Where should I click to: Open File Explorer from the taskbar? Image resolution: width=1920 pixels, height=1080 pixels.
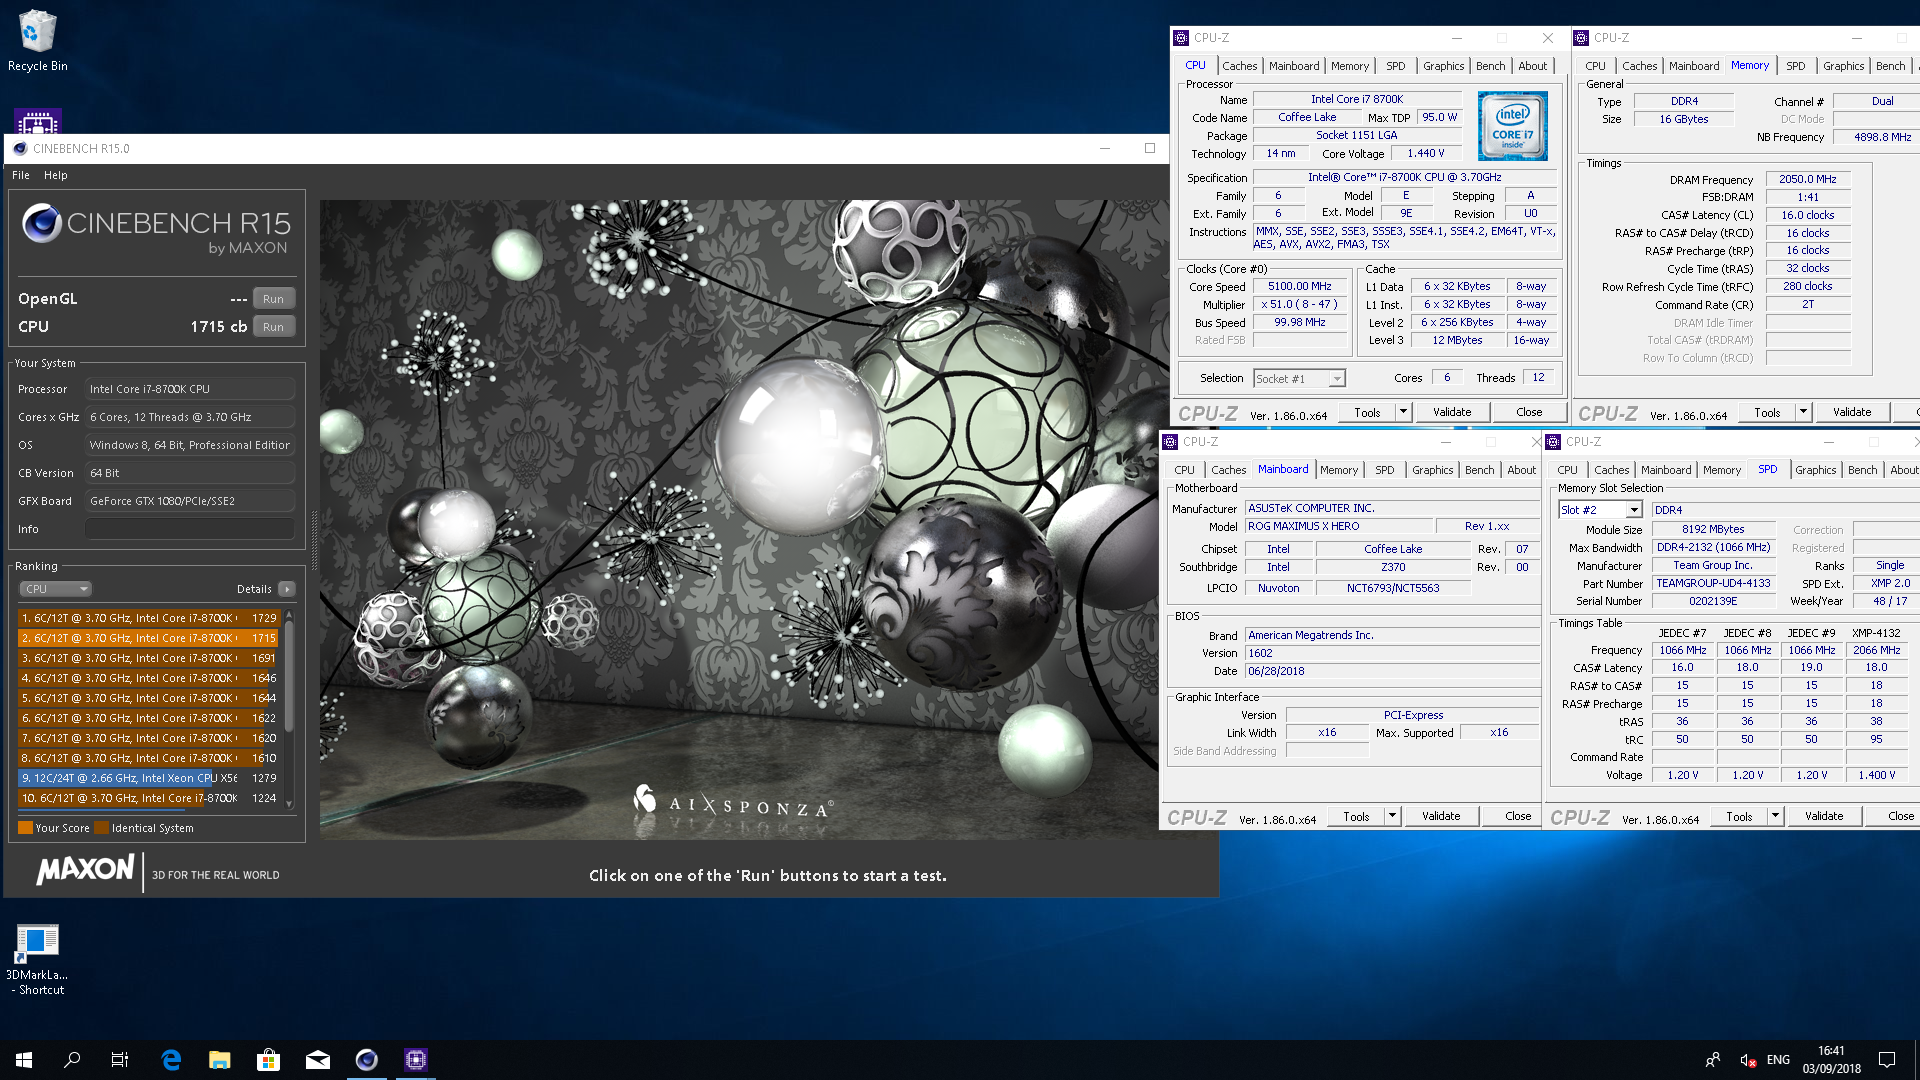(x=220, y=1060)
